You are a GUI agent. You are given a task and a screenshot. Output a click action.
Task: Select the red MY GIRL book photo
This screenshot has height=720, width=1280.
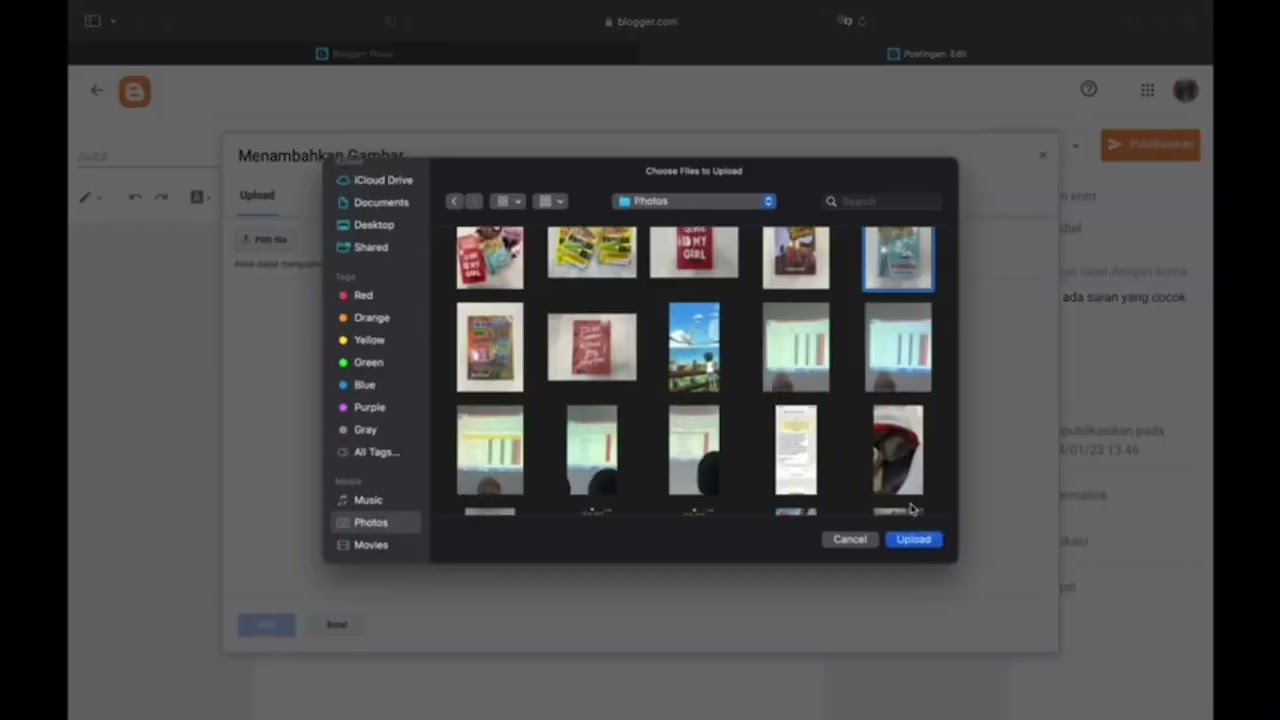coord(694,252)
